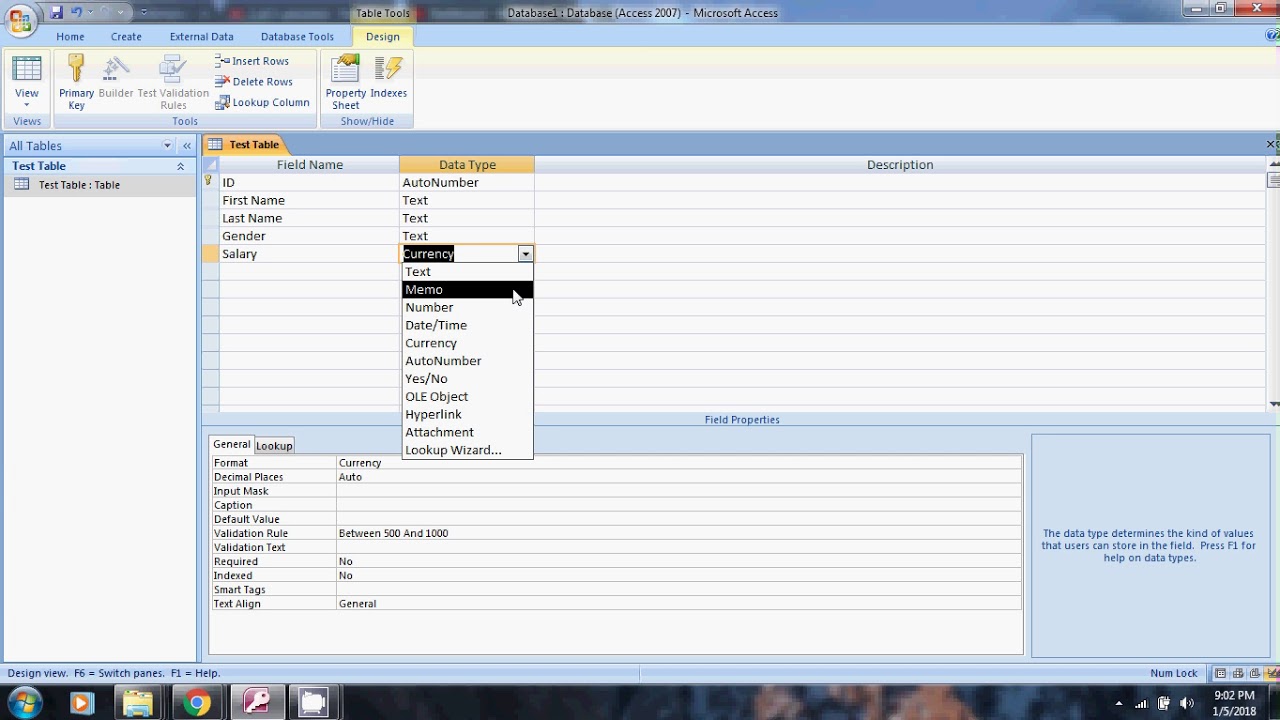Screen dimensions: 1280x720
Task: Choose Number from the data type list
Action: (468, 308)
